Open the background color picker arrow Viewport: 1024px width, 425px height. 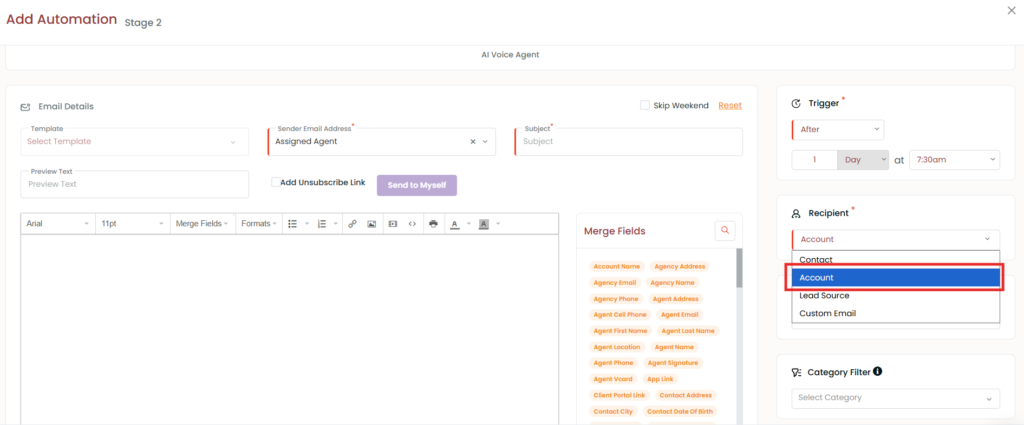tap(498, 223)
